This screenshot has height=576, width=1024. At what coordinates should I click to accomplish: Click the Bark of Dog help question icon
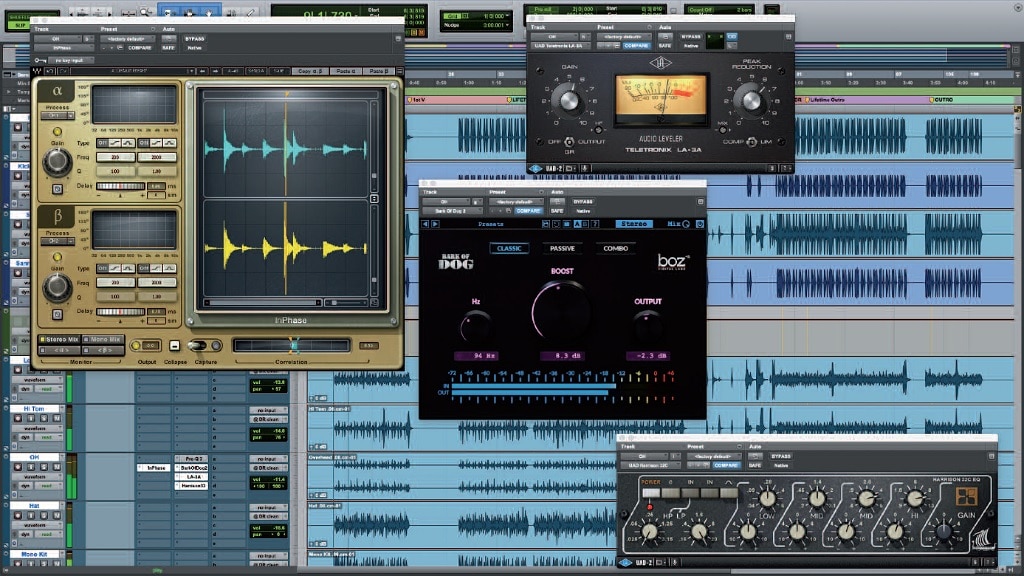pyautogui.click(x=595, y=224)
